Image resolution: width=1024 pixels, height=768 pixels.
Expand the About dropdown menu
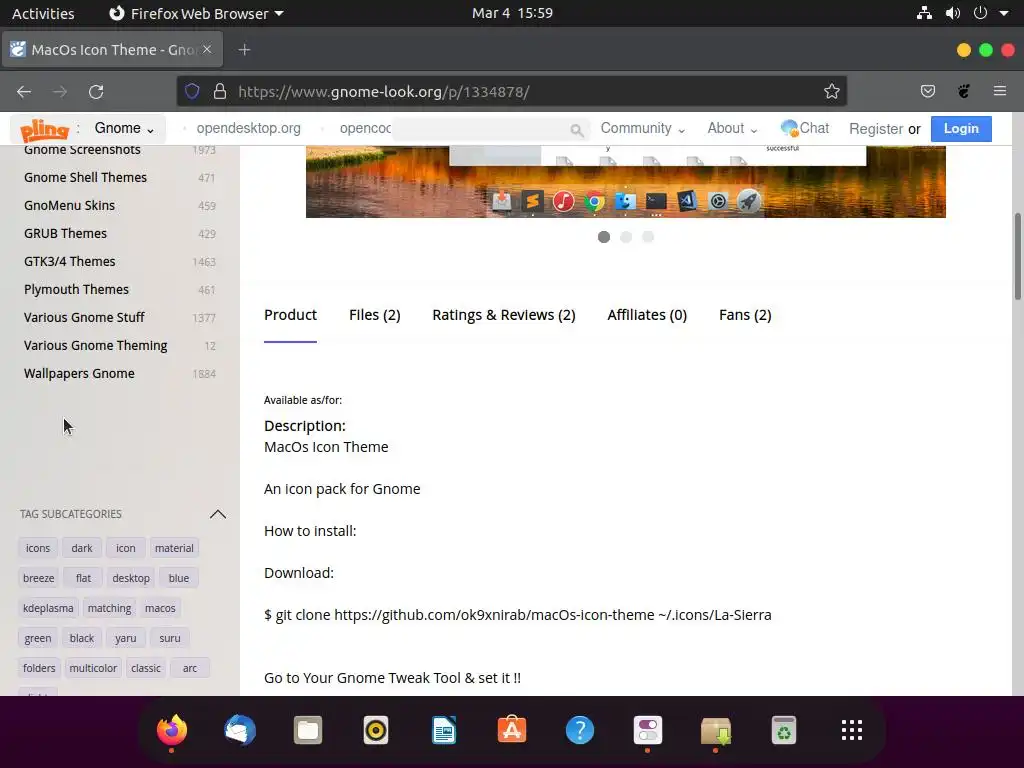732,128
